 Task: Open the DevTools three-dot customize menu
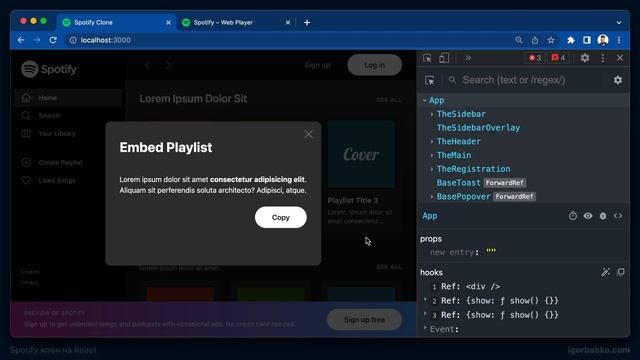point(603,58)
